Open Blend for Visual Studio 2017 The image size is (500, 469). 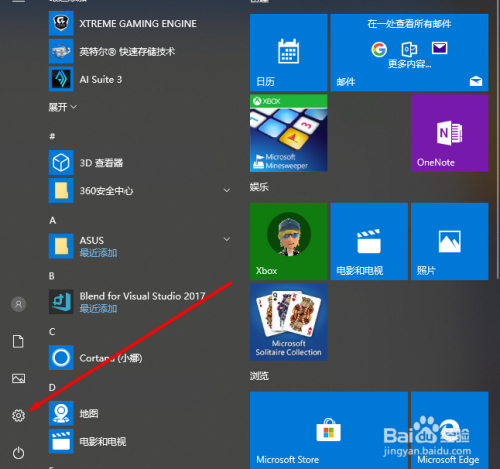click(x=140, y=302)
